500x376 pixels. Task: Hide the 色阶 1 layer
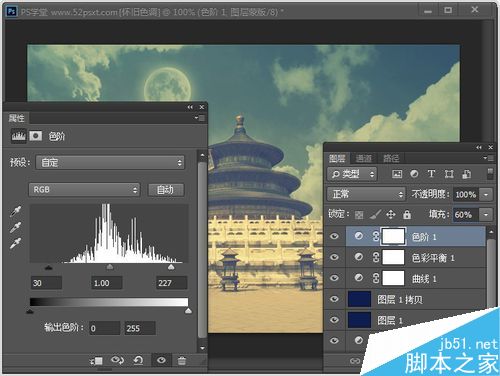[x=334, y=236]
